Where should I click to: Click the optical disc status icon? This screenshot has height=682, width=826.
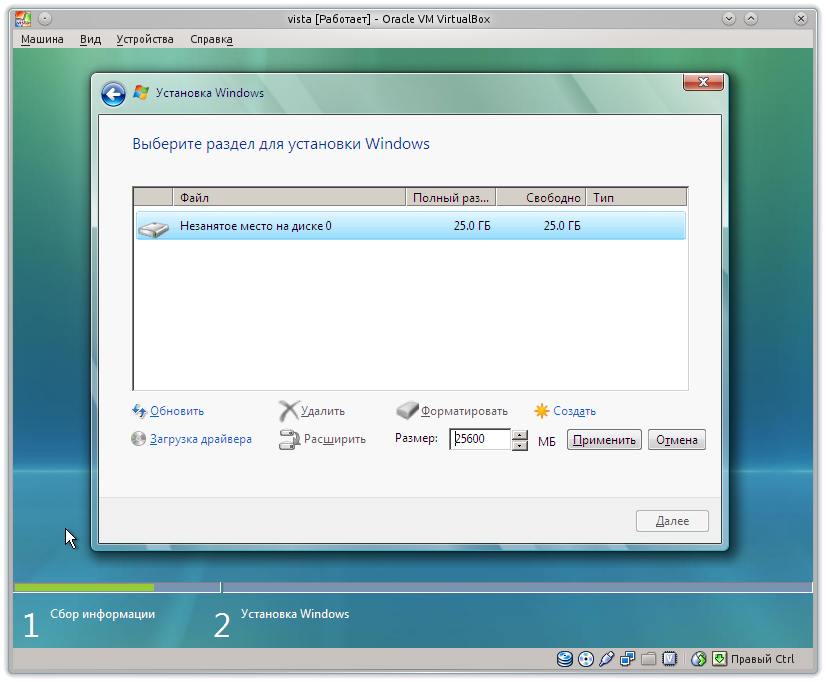tap(586, 659)
